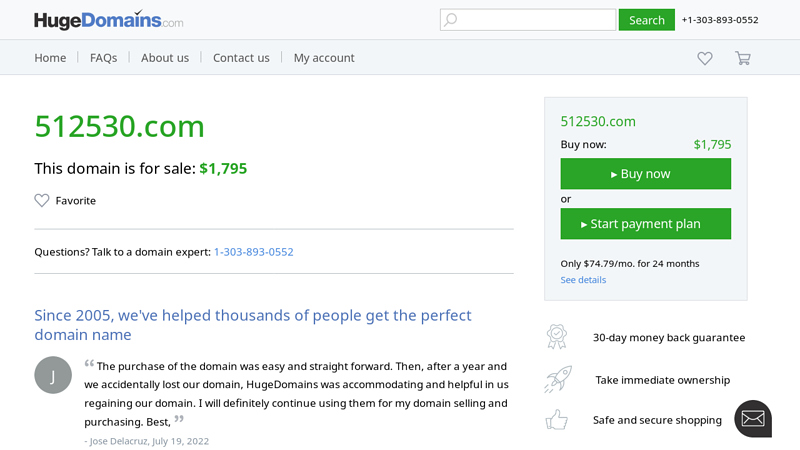Open the HugeDomains.com logo homepage

109,20
